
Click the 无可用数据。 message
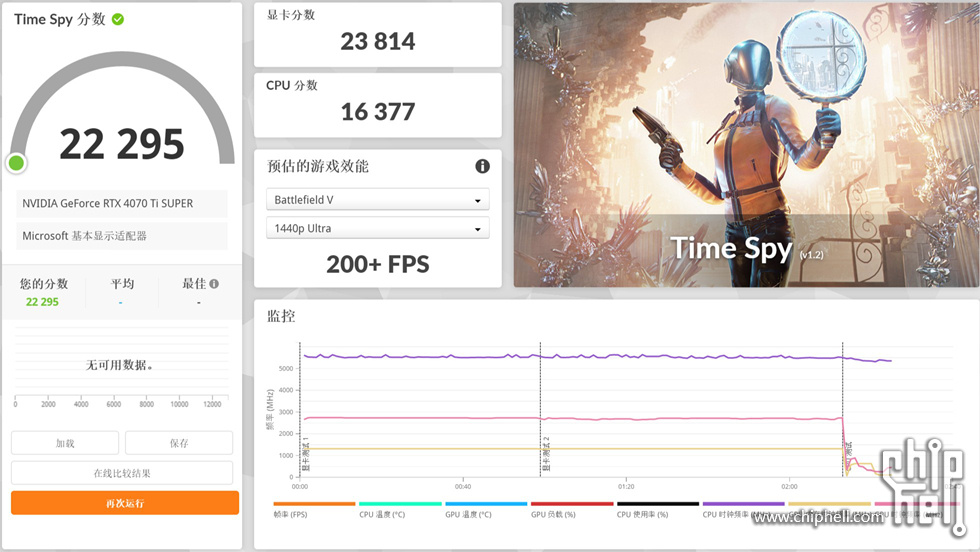(119, 365)
